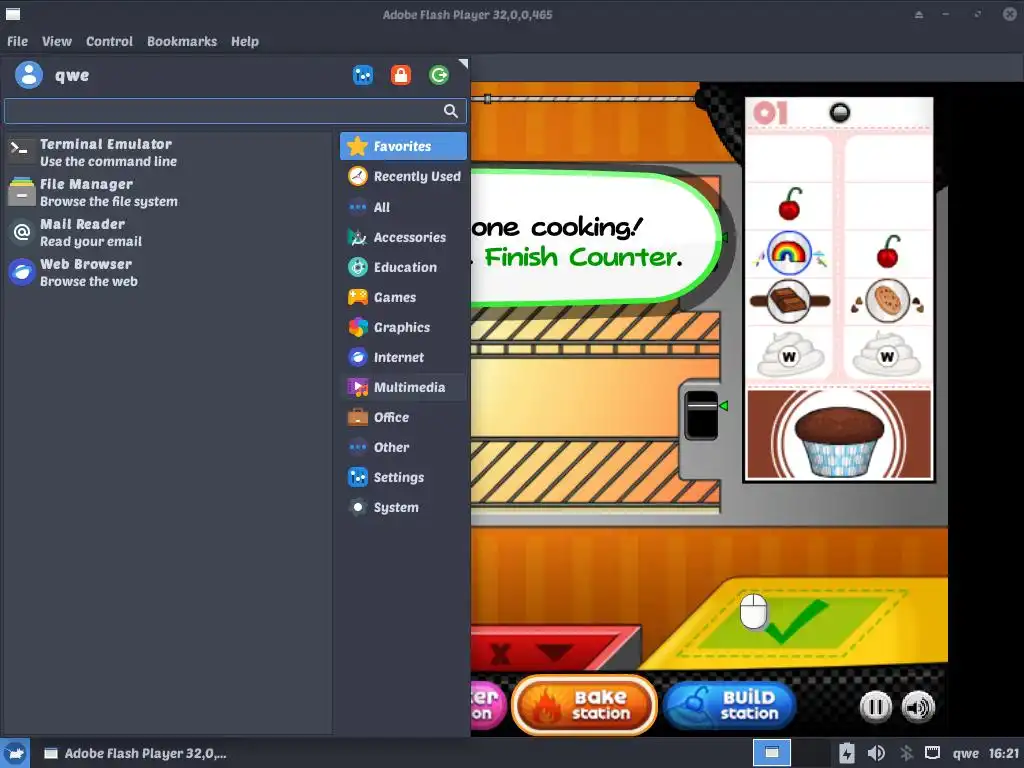Click the volume tray icon
The width and height of the screenshot is (1024, 768).
876,753
